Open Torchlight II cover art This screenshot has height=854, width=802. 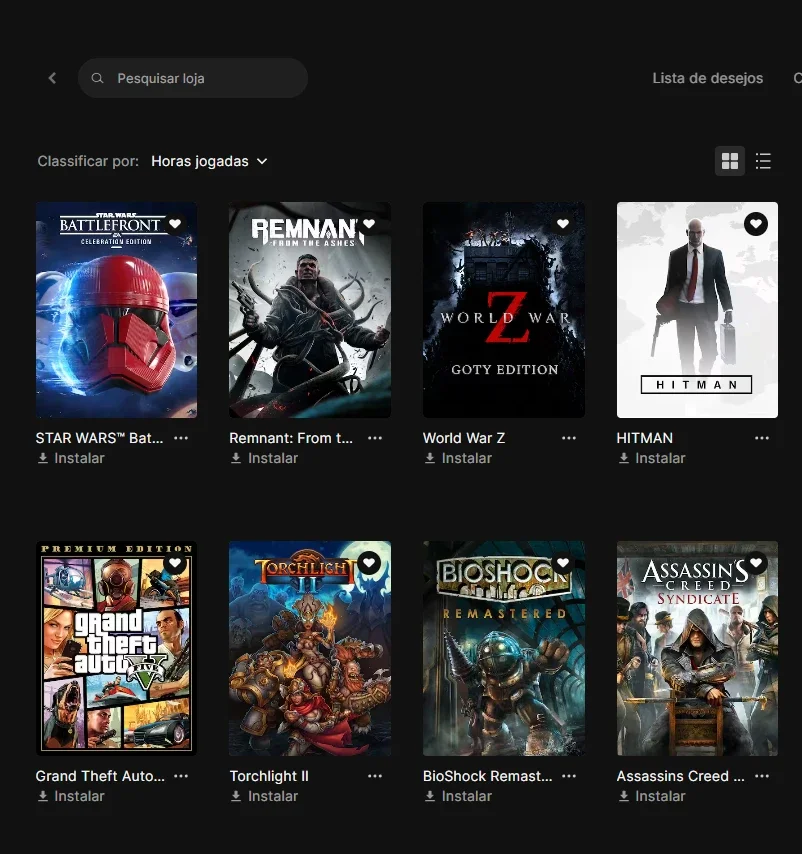click(310, 648)
